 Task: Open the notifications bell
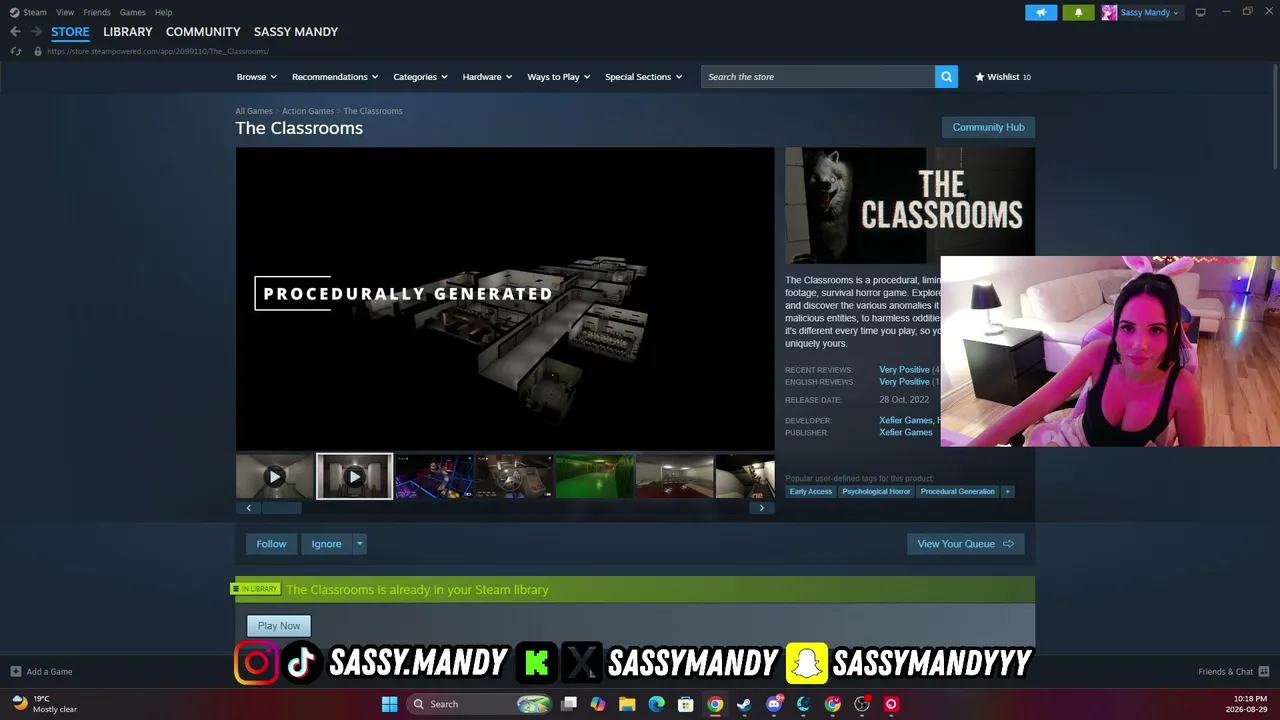tap(1078, 12)
